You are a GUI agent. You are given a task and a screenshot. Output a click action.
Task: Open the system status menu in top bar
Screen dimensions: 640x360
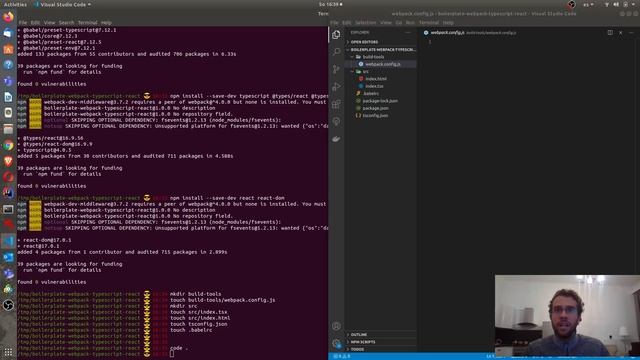coord(620,4)
